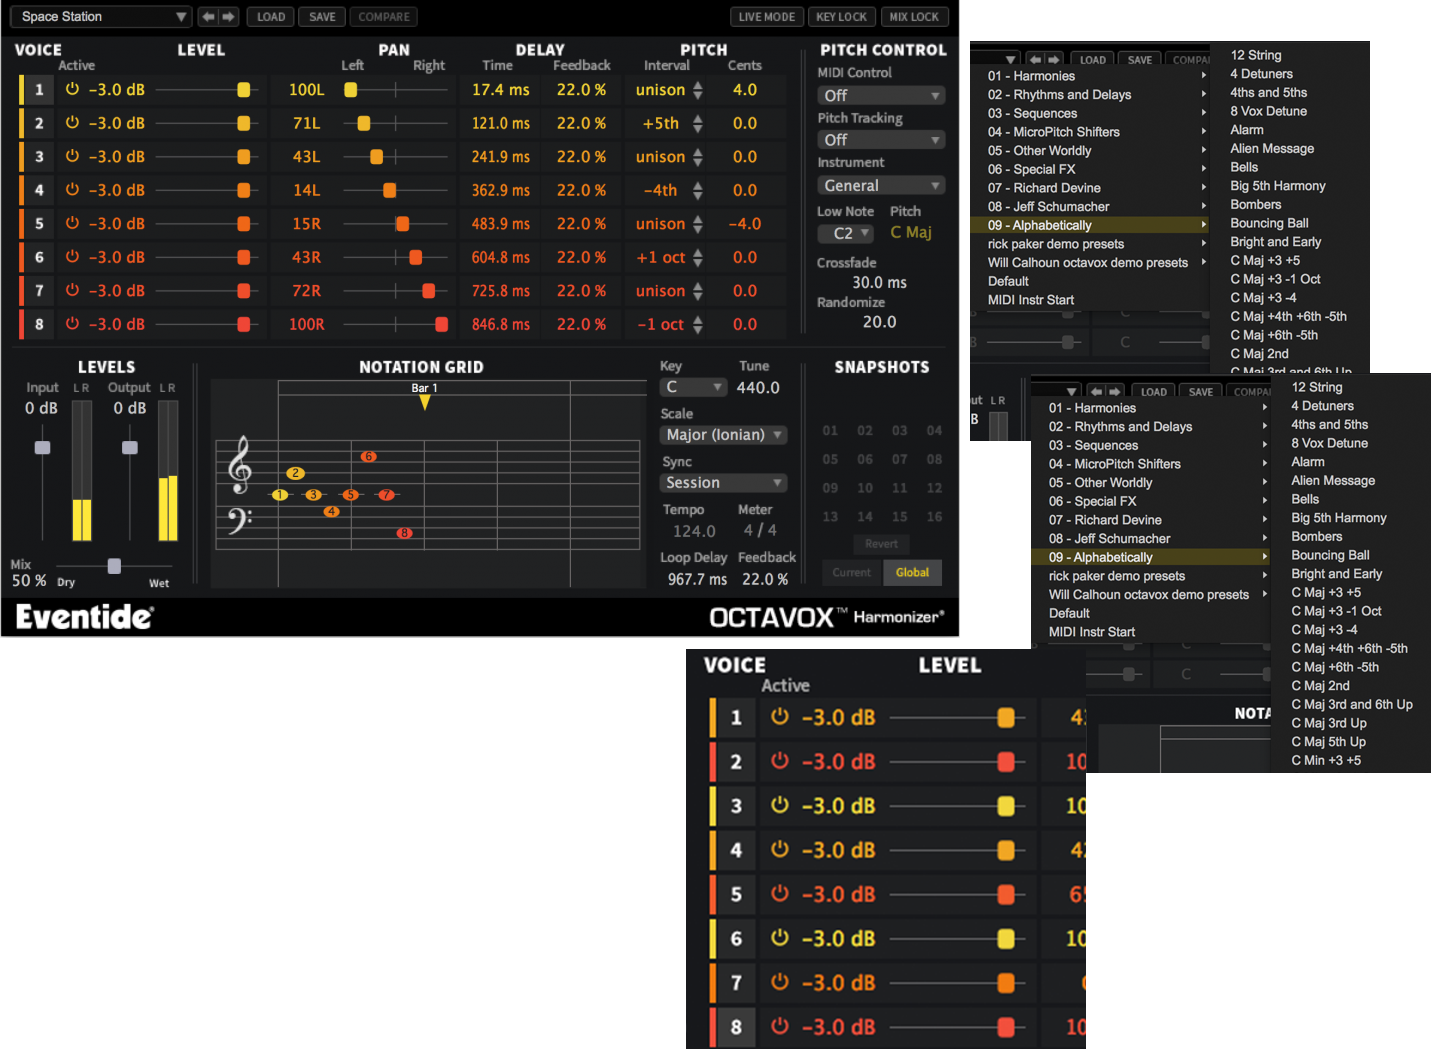Raise voice 4 pitch interval with up stepper
Screen dimensions: 1441x1063
[x=698, y=184]
